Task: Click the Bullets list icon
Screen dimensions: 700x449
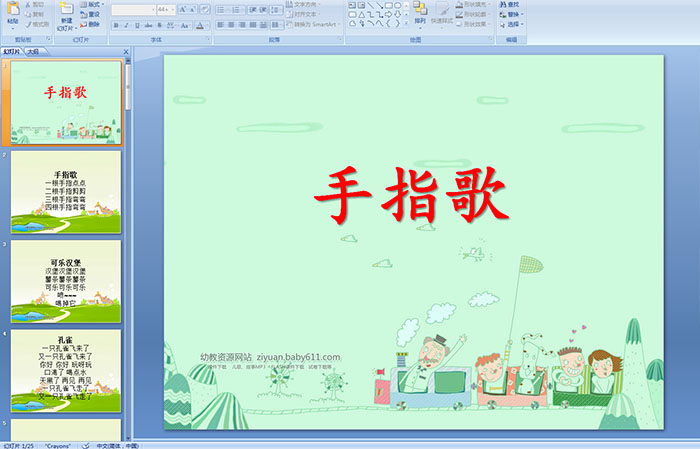Action: (221, 10)
